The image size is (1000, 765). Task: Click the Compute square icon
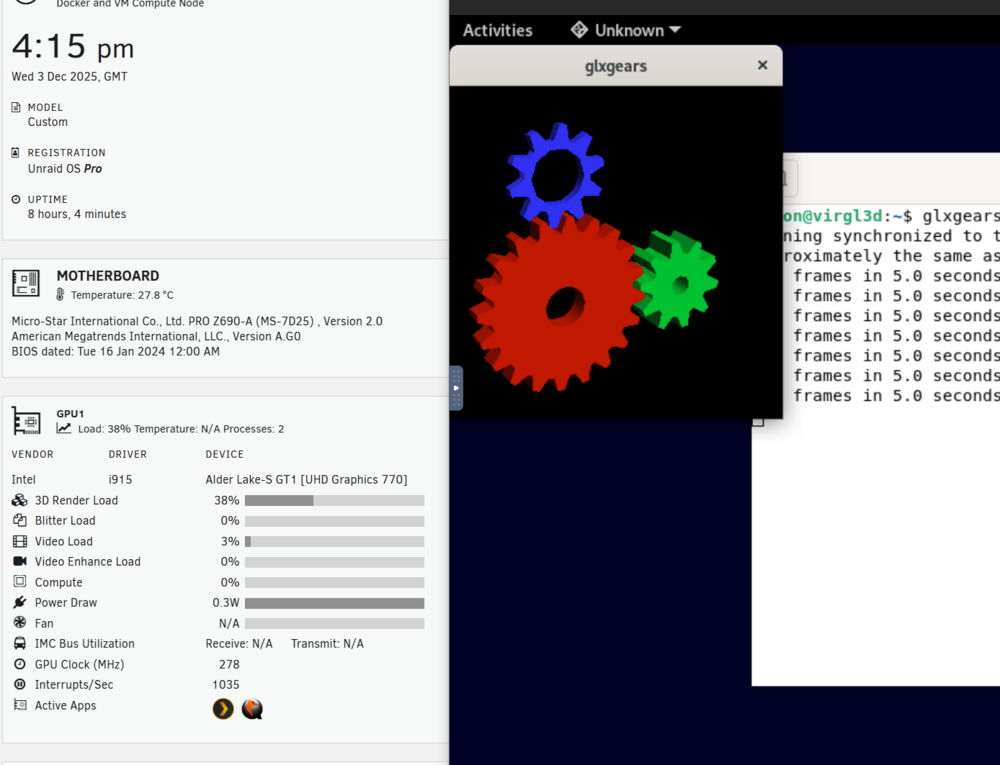click(x=20, y=581)
